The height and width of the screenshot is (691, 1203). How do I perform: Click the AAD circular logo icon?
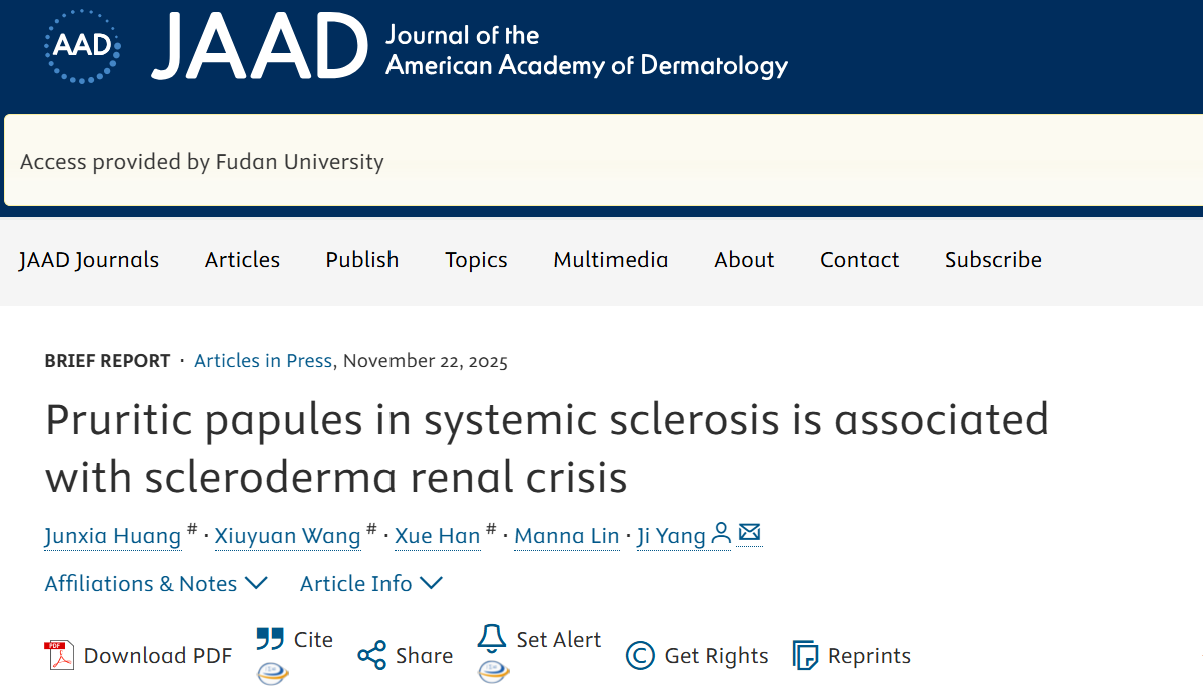82,46
